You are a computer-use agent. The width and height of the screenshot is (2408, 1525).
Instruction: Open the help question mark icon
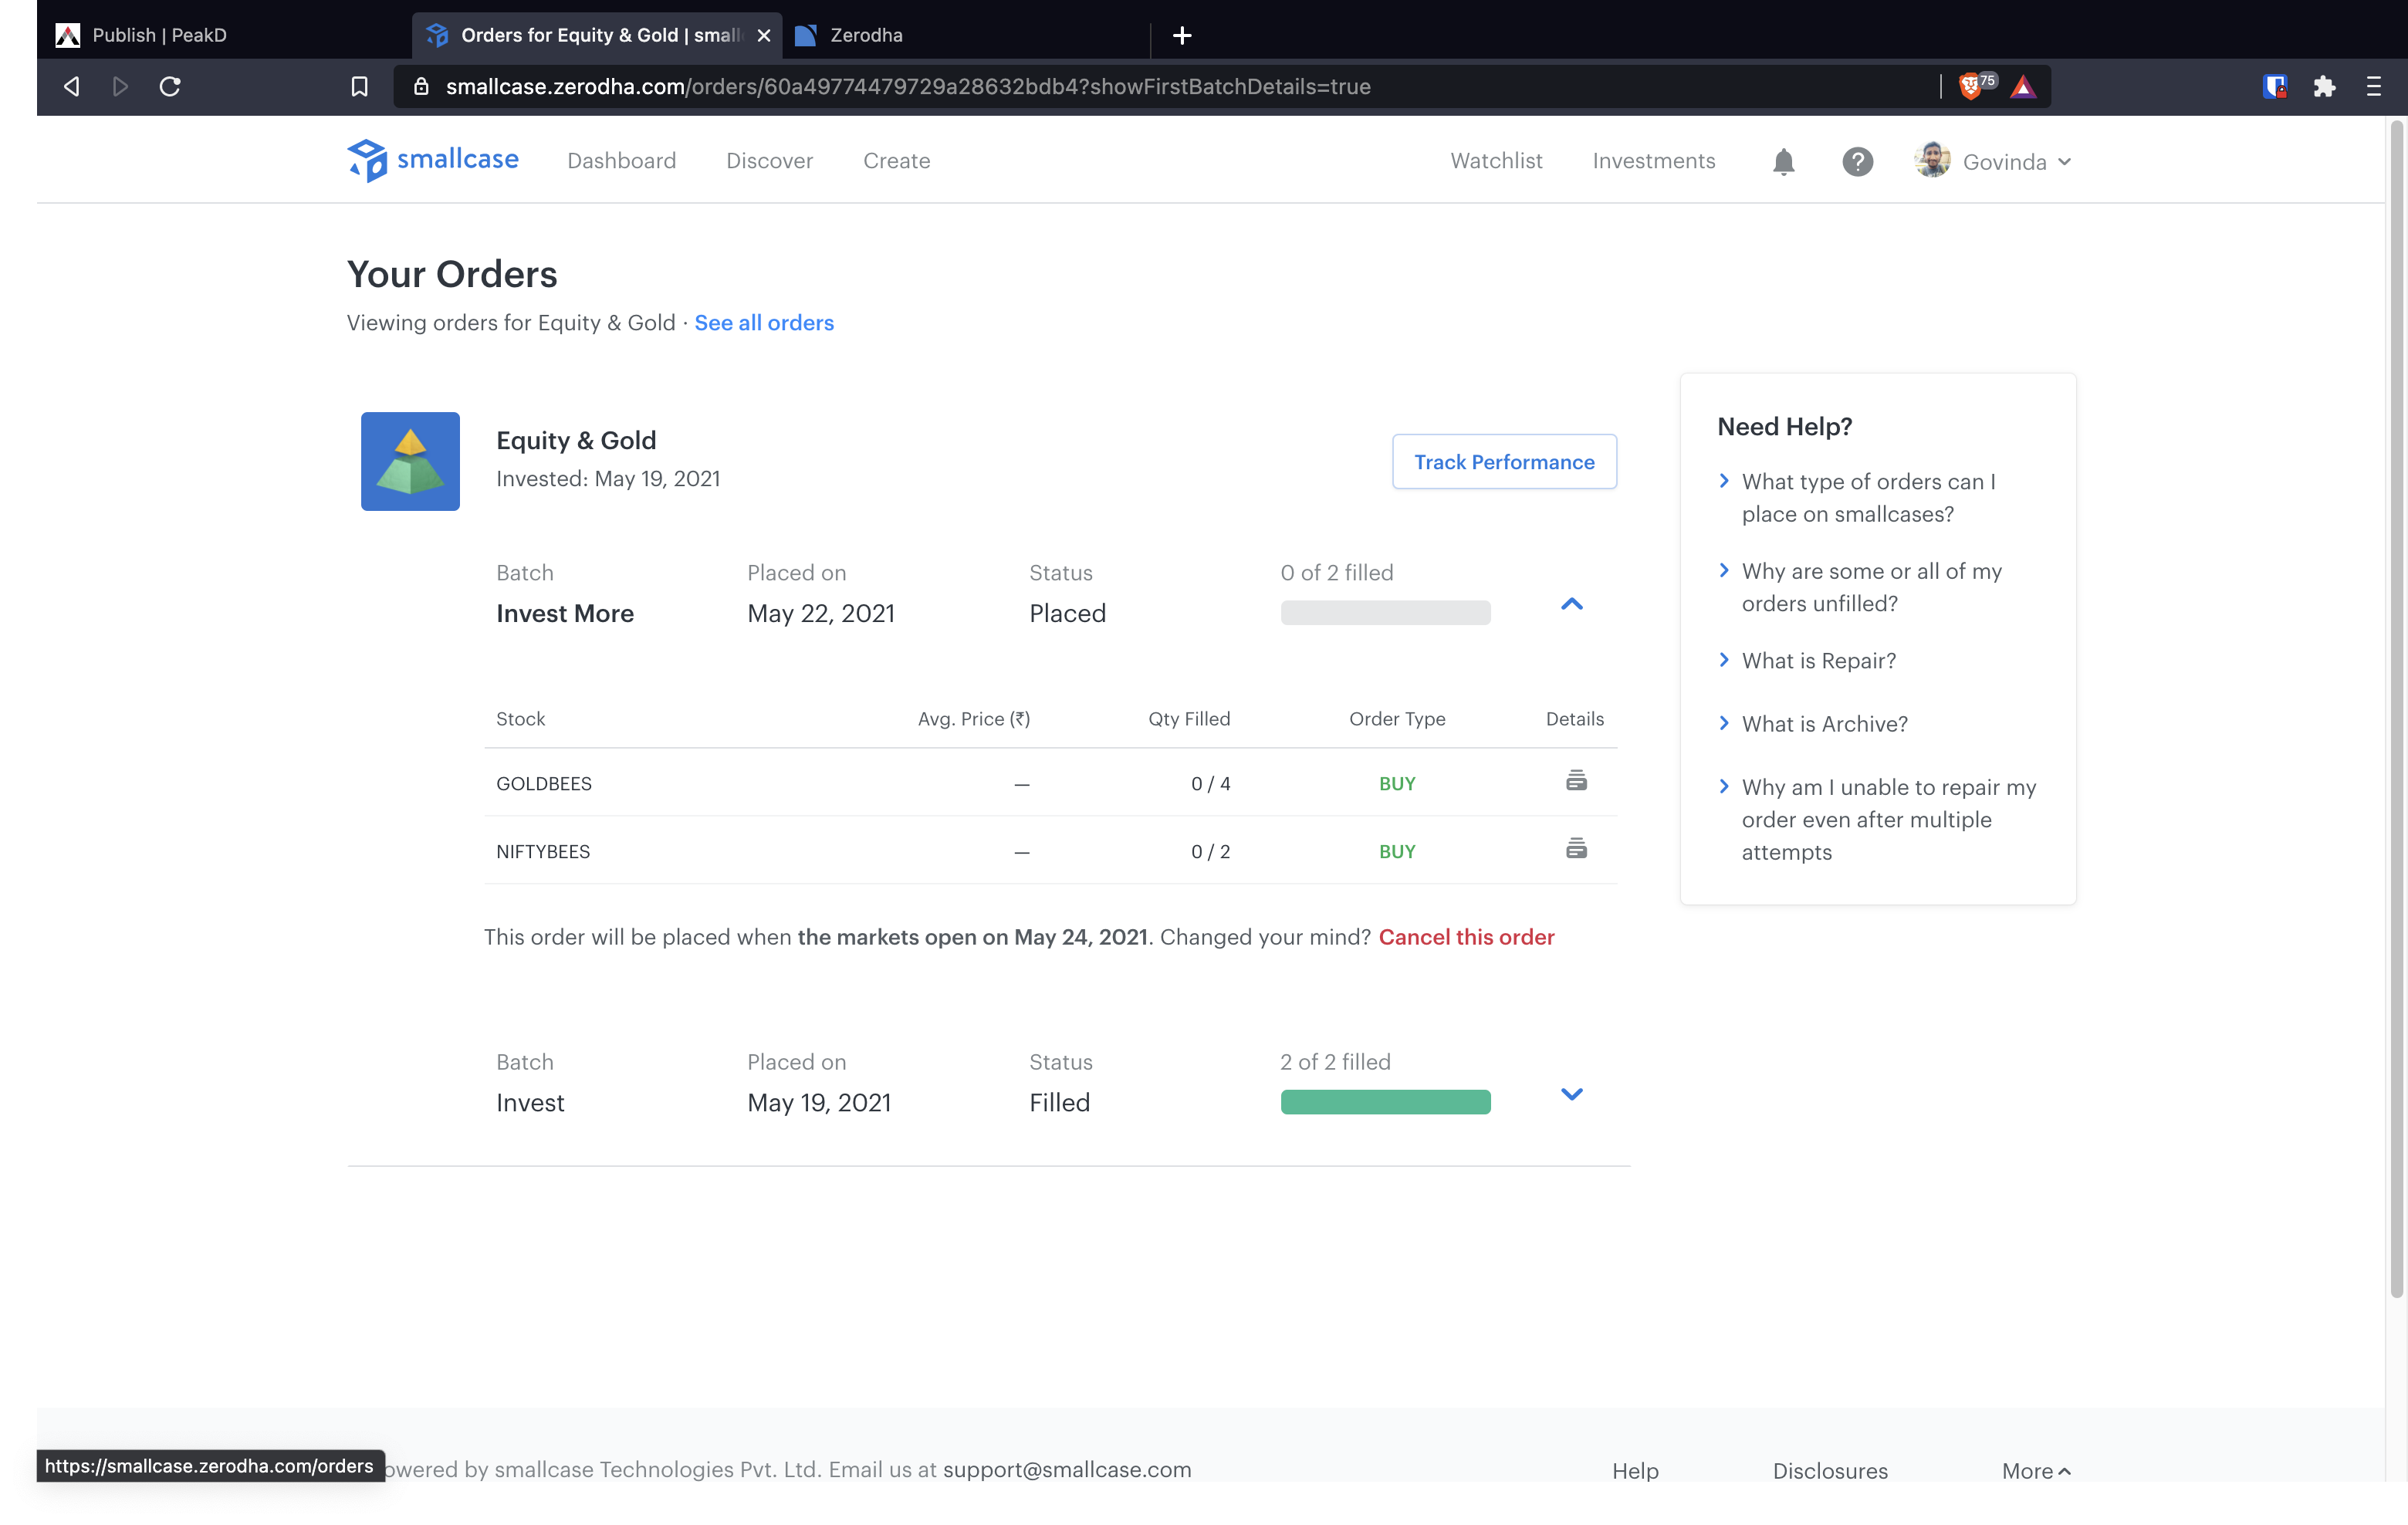(1857, 161)
